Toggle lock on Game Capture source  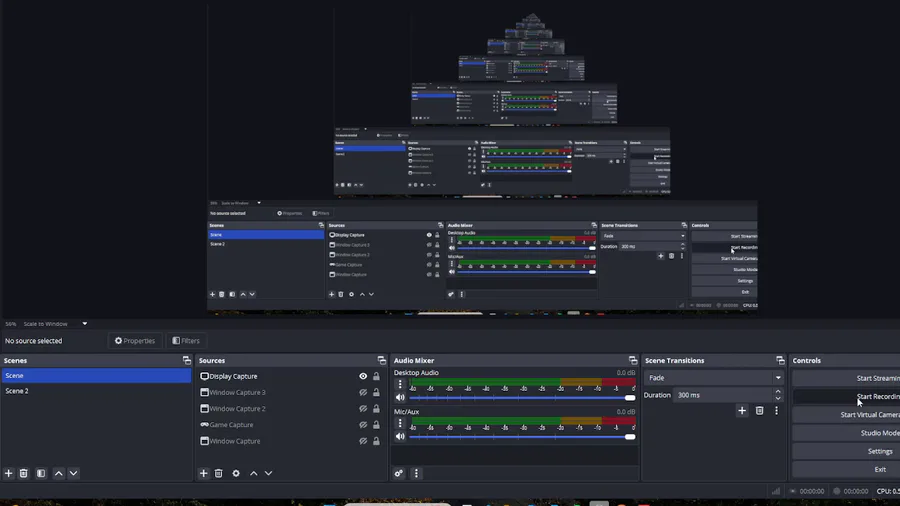pos(376,425)
